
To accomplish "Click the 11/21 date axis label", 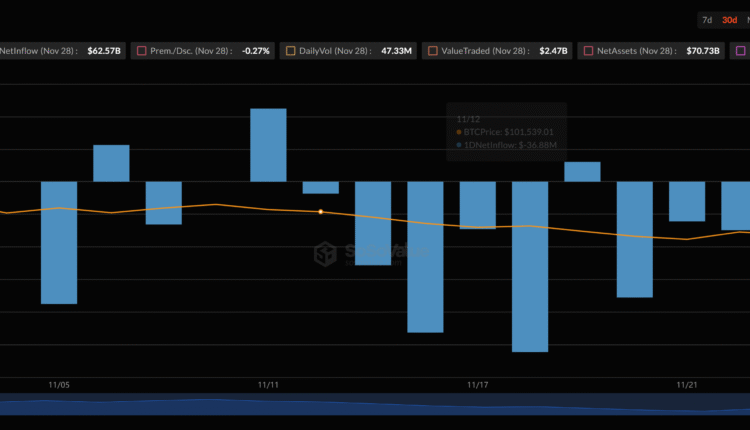I will point(686,385).
